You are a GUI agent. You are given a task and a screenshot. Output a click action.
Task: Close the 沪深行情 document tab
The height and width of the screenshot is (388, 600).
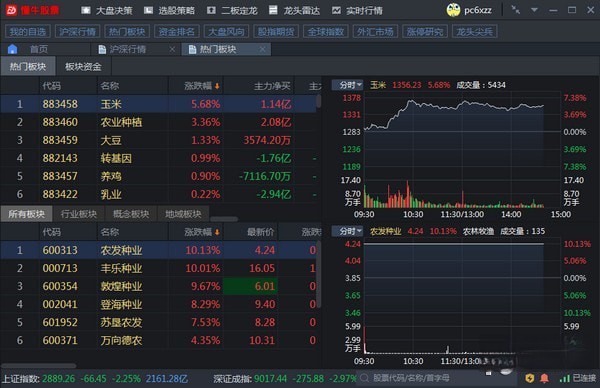click(x=172, y=49)
